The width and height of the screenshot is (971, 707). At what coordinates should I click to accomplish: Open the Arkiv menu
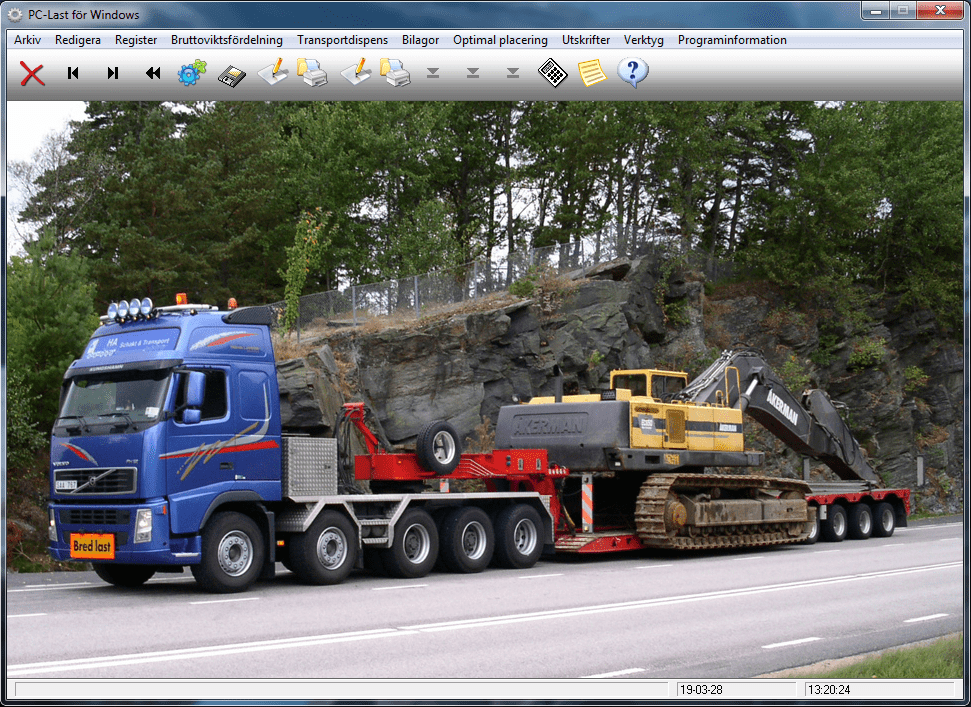tap(27, 40)
